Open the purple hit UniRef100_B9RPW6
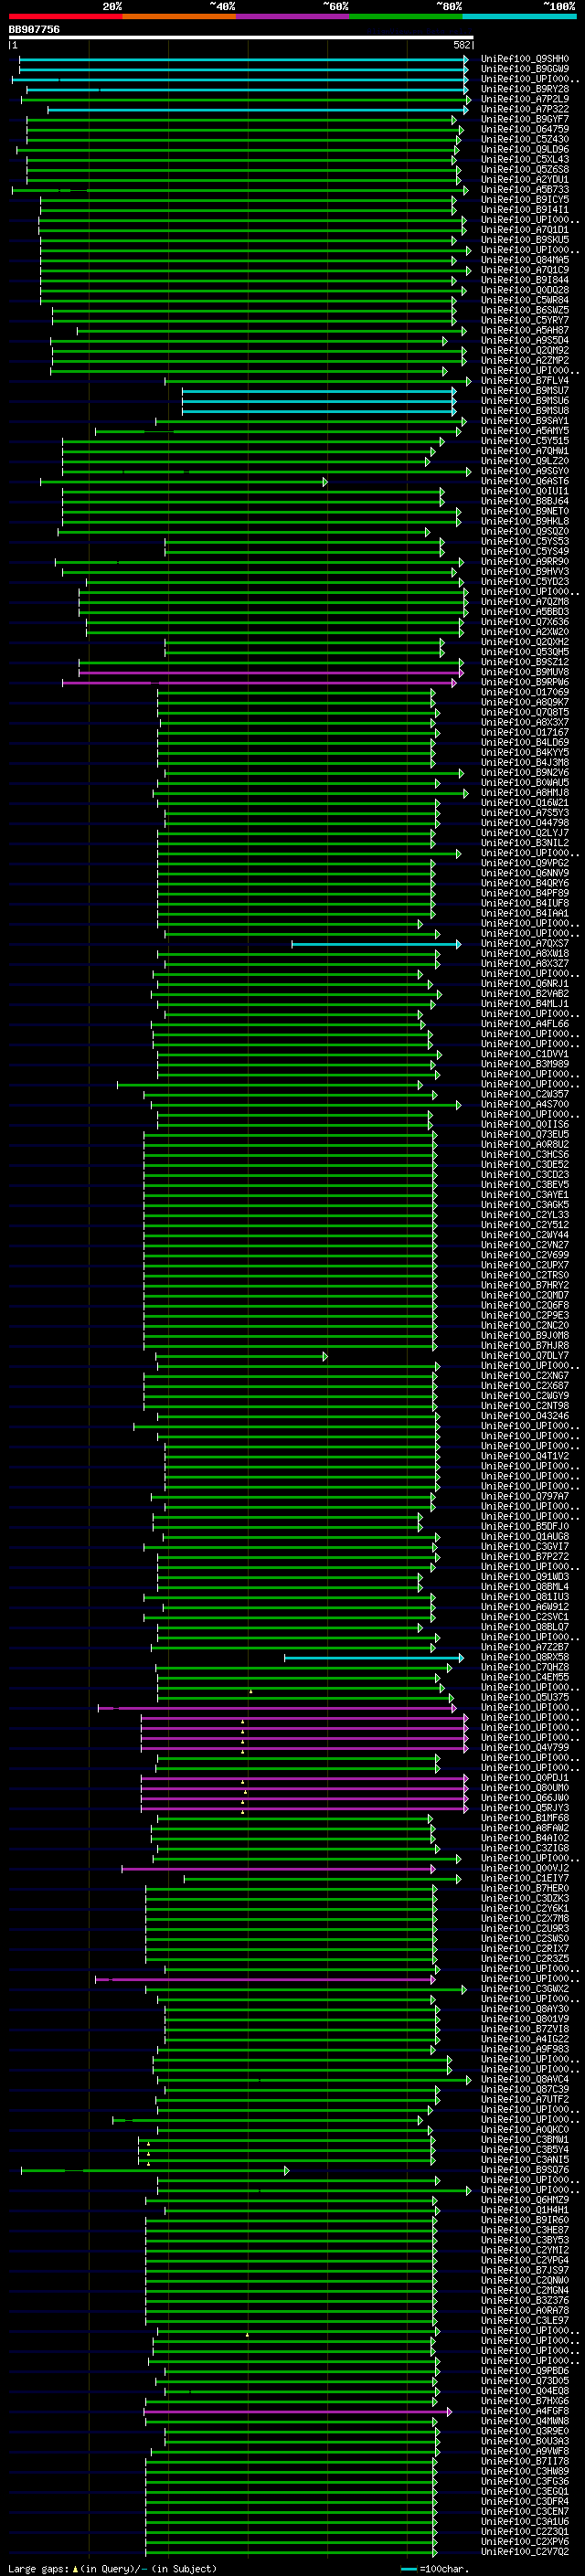Image resolution: width=585 pixels, height=2576 pixels. (524, 682)
